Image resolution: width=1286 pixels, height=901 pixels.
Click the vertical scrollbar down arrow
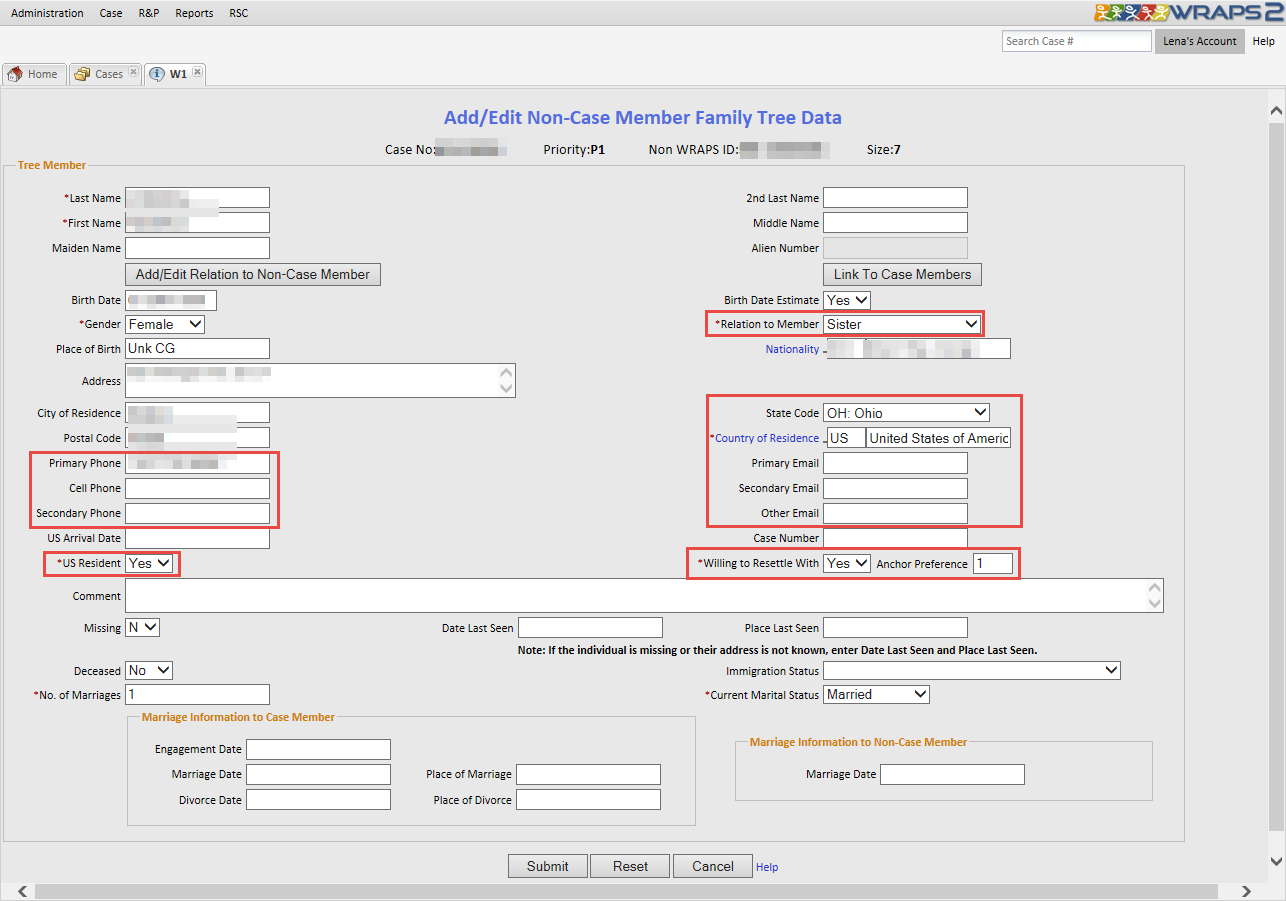pos(1276,861)
